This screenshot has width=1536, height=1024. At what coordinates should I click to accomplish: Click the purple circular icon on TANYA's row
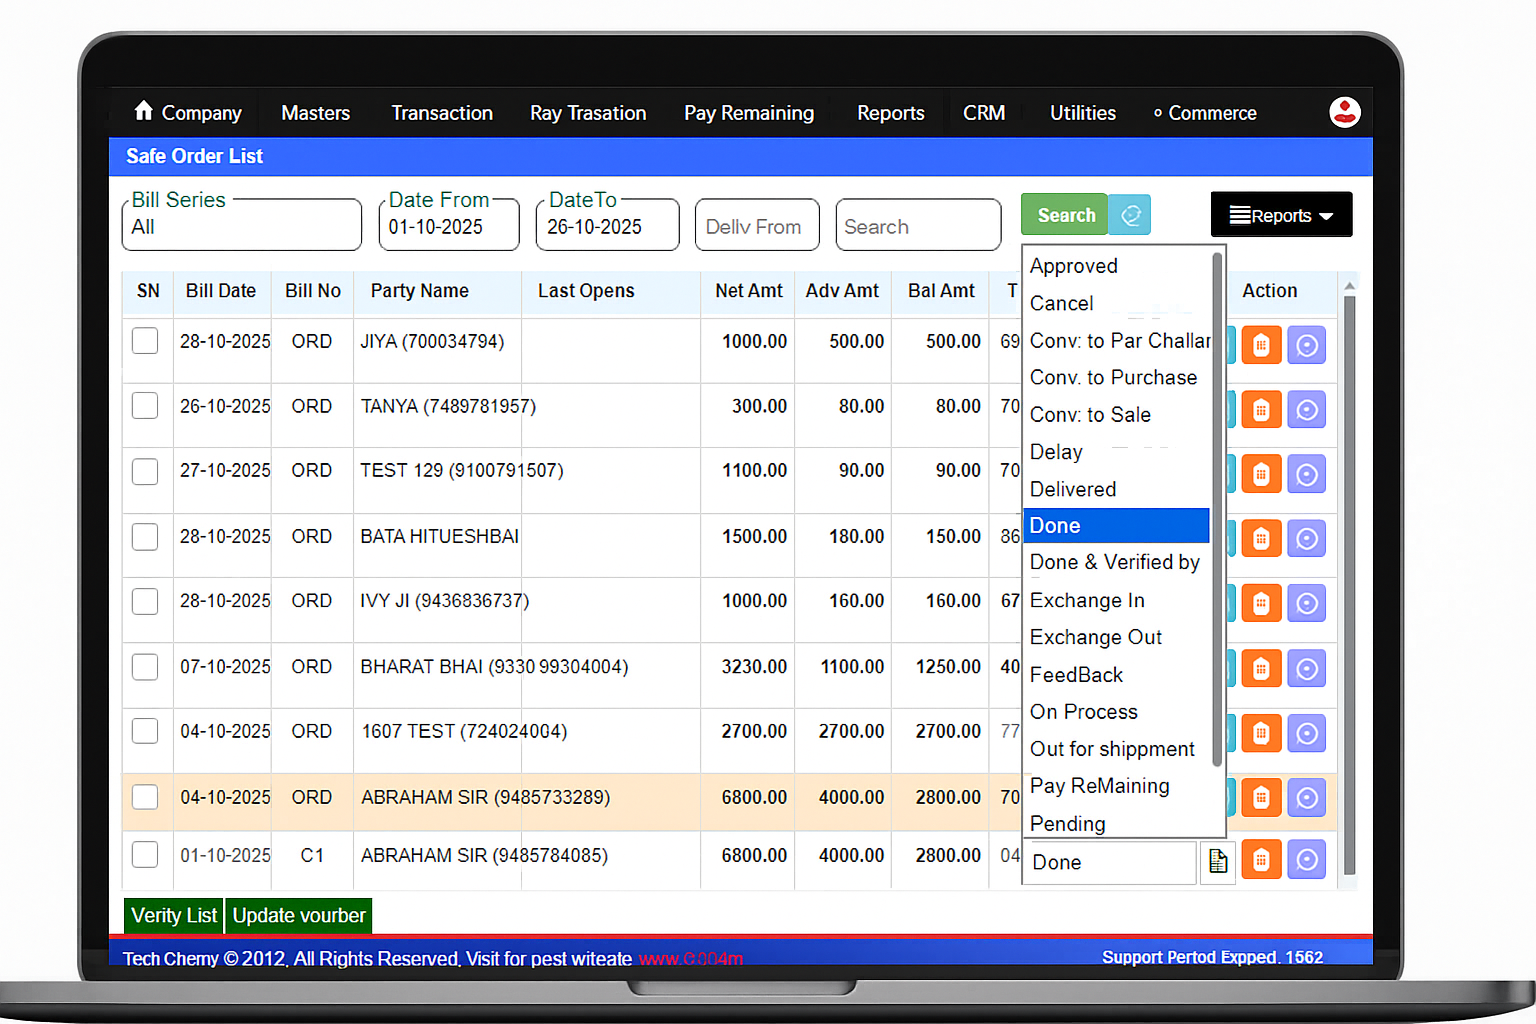(x=1307, y=409)
